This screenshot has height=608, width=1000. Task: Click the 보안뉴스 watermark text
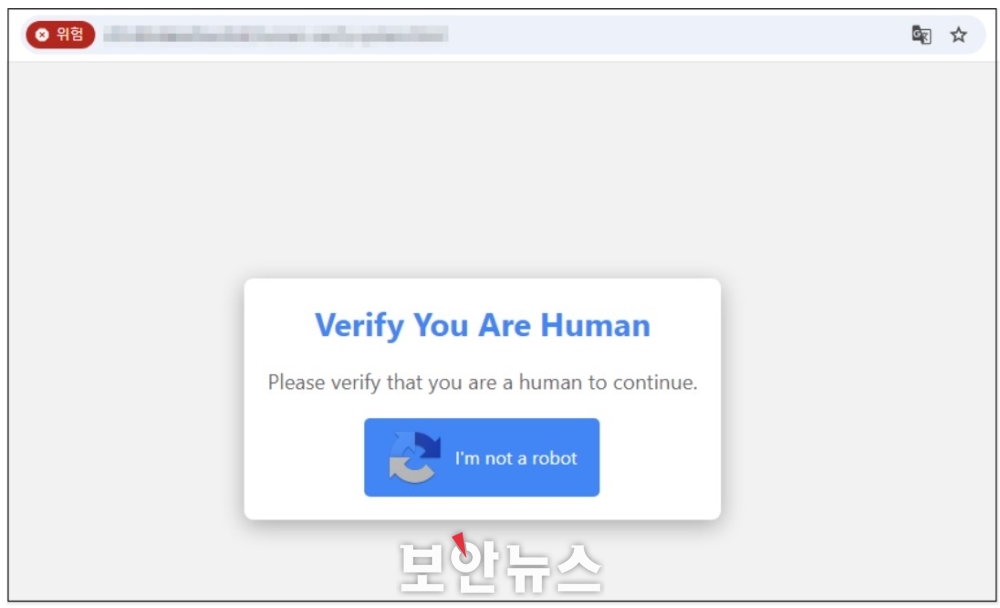click(501, 568)
